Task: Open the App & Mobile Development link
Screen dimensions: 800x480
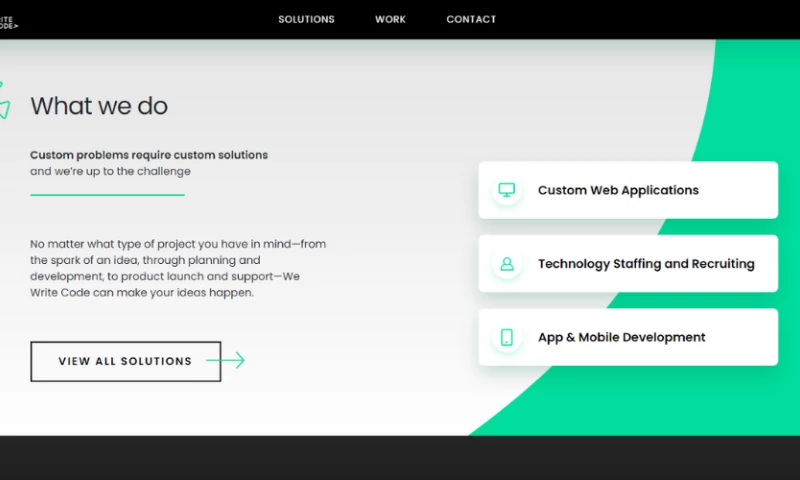Action: [621, 337]
